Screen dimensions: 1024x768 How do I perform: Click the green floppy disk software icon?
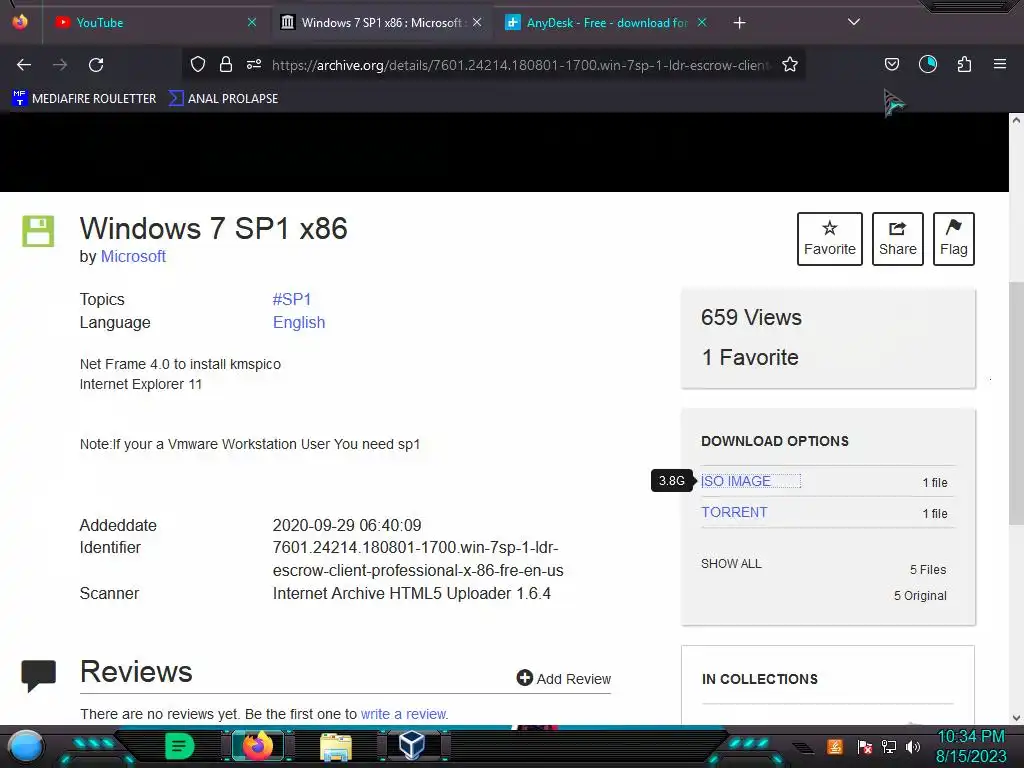pyautogui.click(x=38, y=231)
